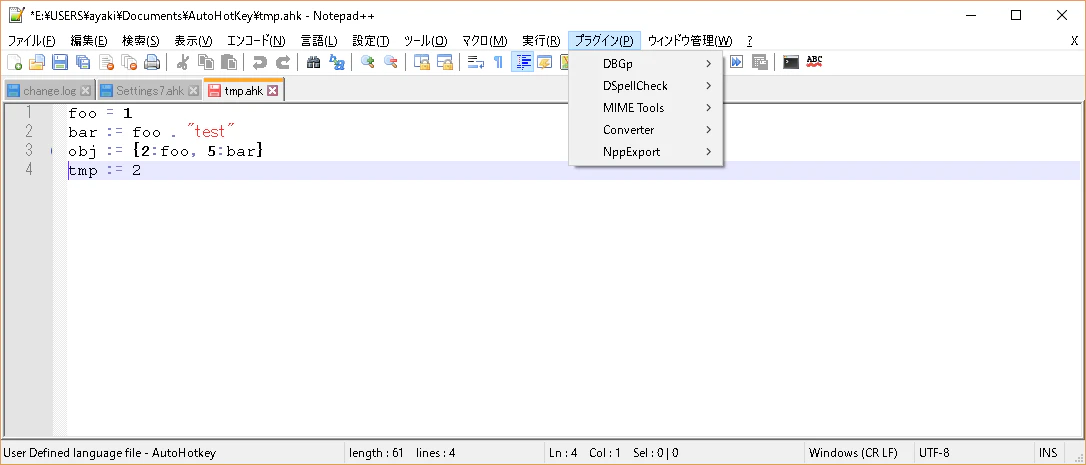Toggle INS insert mode in status bar
Screen dimensions: 1086x465
tap(1048, 453)
